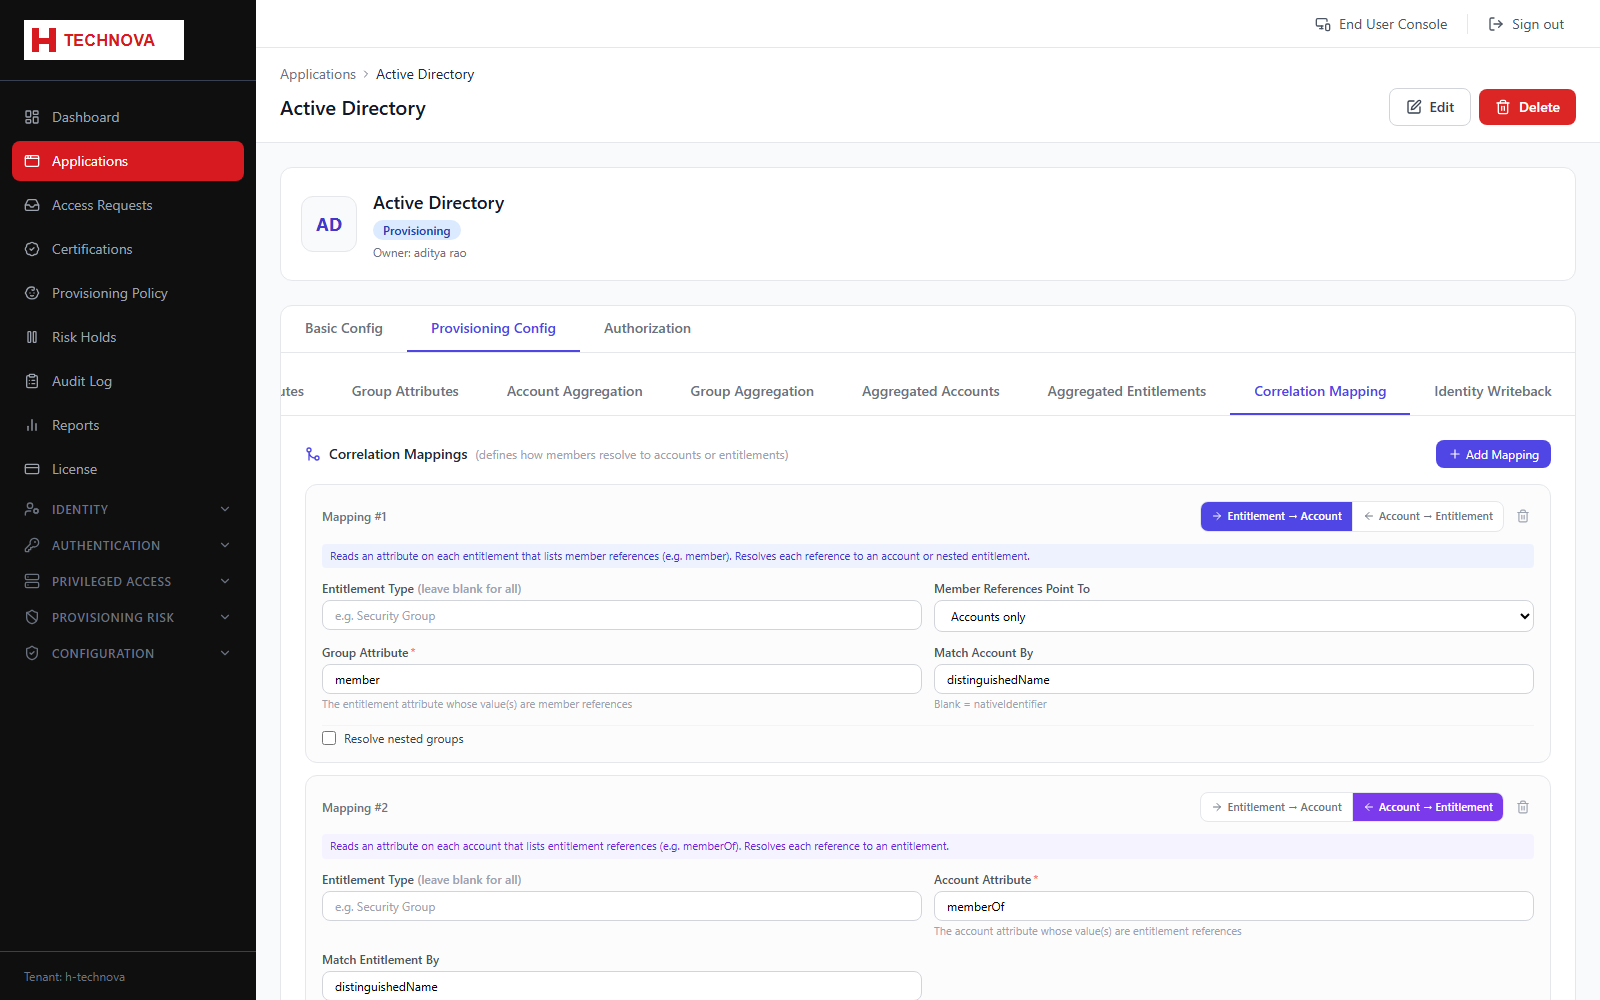Select Account → Entitlement direction for Mapping #2
This screenshot has height=1000, width=1600.
point(1428,807)
